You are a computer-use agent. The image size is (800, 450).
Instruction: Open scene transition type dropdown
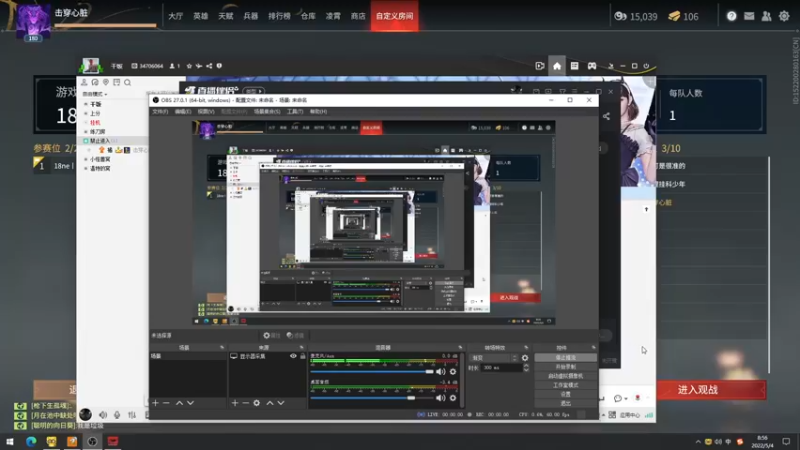[494, 358]
